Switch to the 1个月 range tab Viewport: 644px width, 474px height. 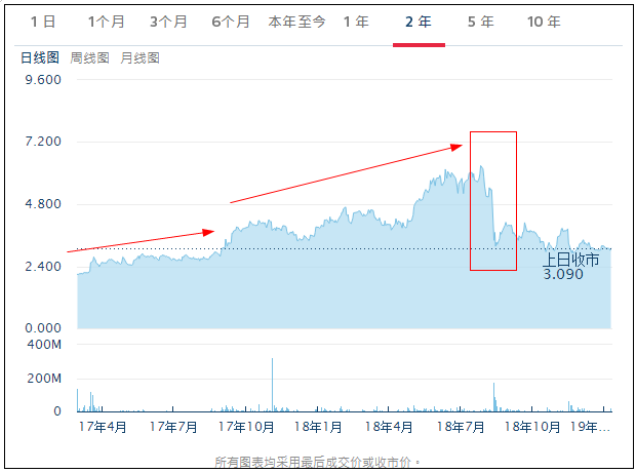105,22
